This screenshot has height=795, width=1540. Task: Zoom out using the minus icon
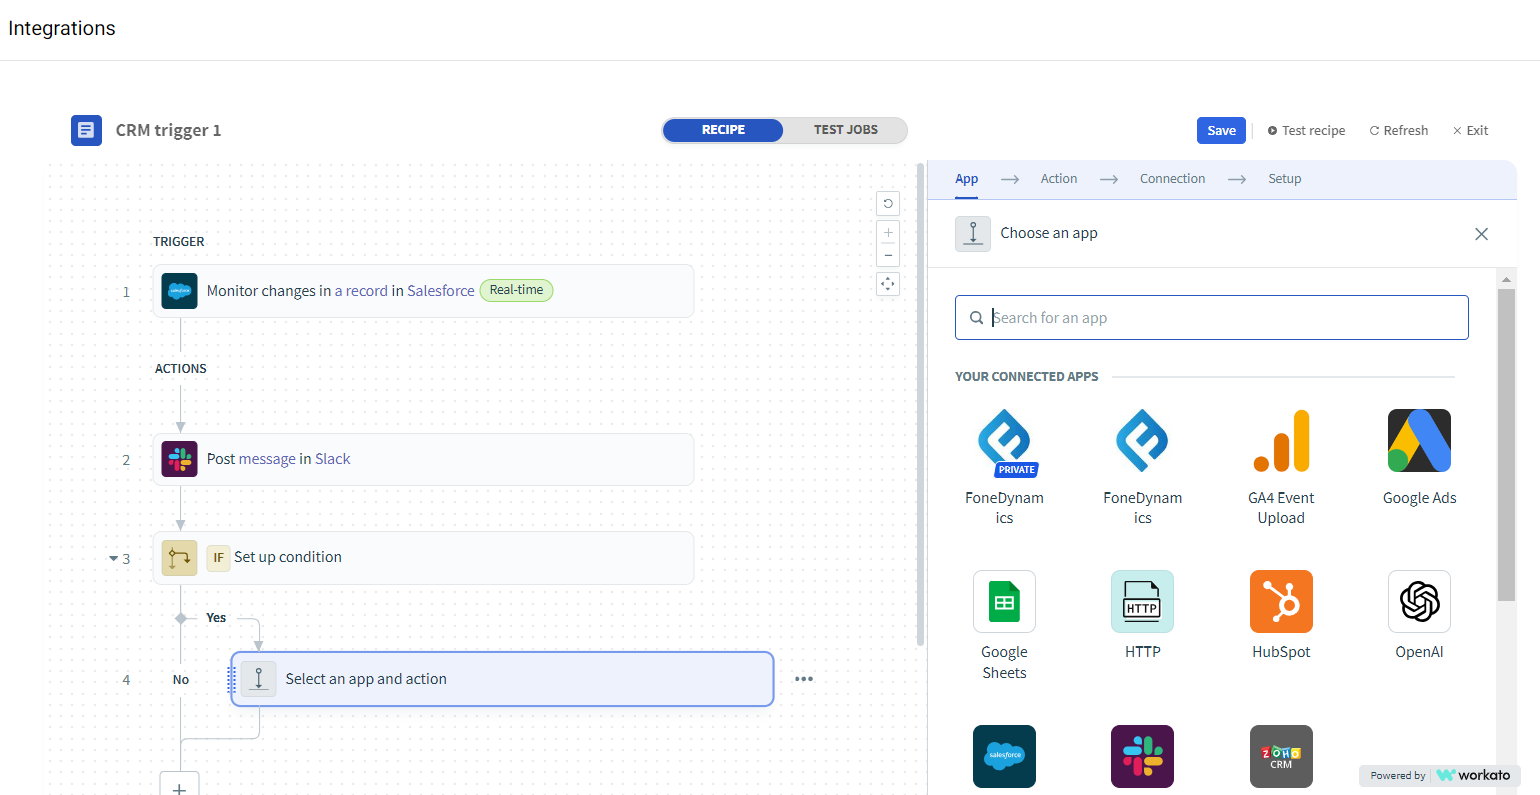coord(887,255)
